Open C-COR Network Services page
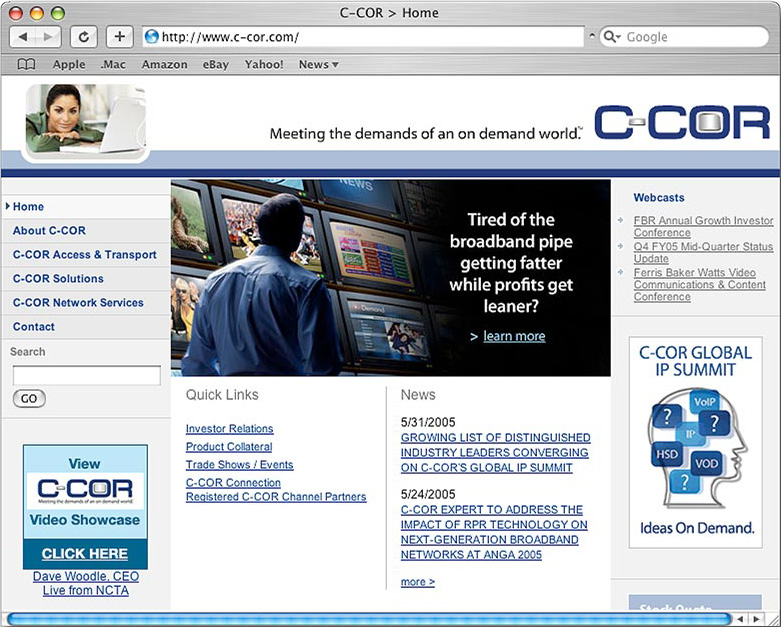This screenshot has width=781, height=627. point(78,303)
